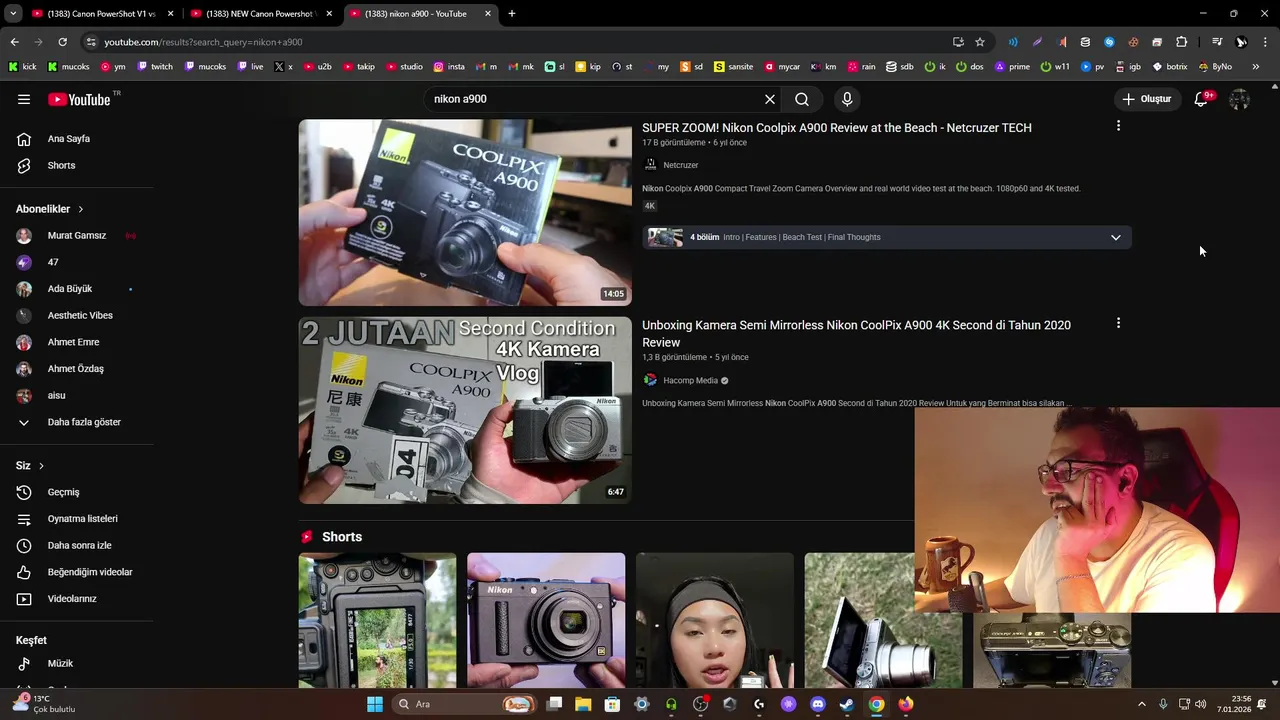Open the insta bookmark
Screen dimensions: 1280x720
point(449,67)
